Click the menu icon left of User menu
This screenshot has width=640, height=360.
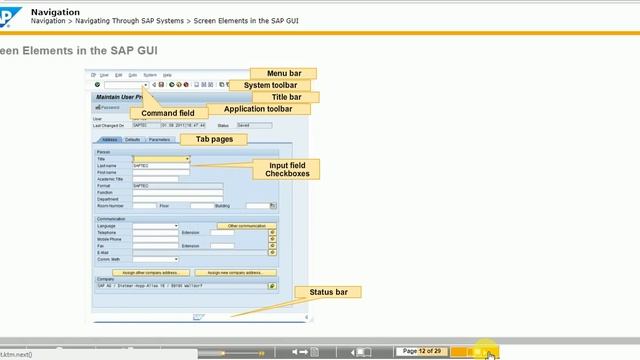(x=93, y=75)
